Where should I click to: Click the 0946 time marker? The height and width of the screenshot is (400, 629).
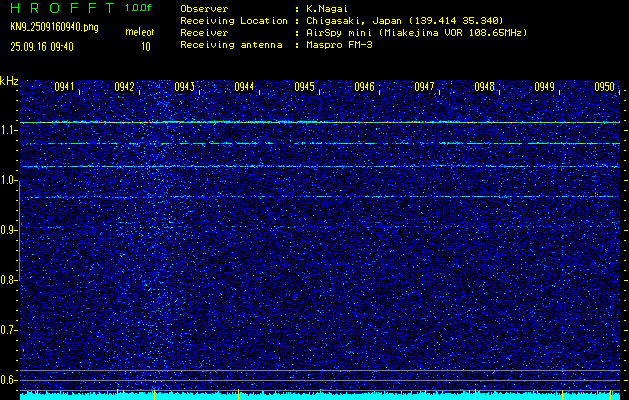point(365,87)
